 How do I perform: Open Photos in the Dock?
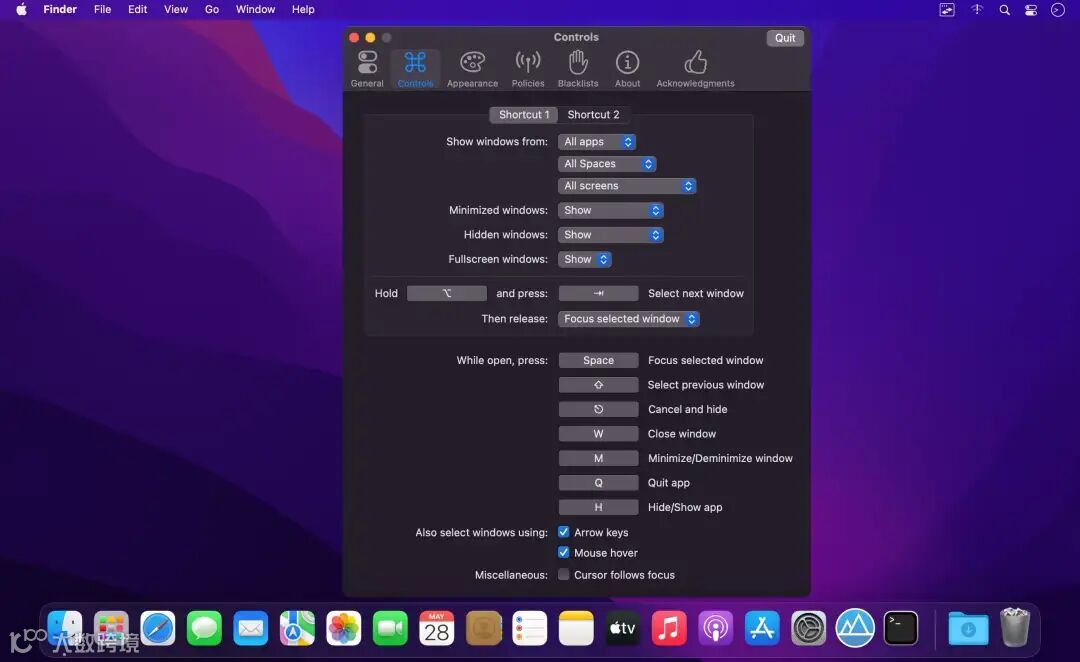pos(344,628)
